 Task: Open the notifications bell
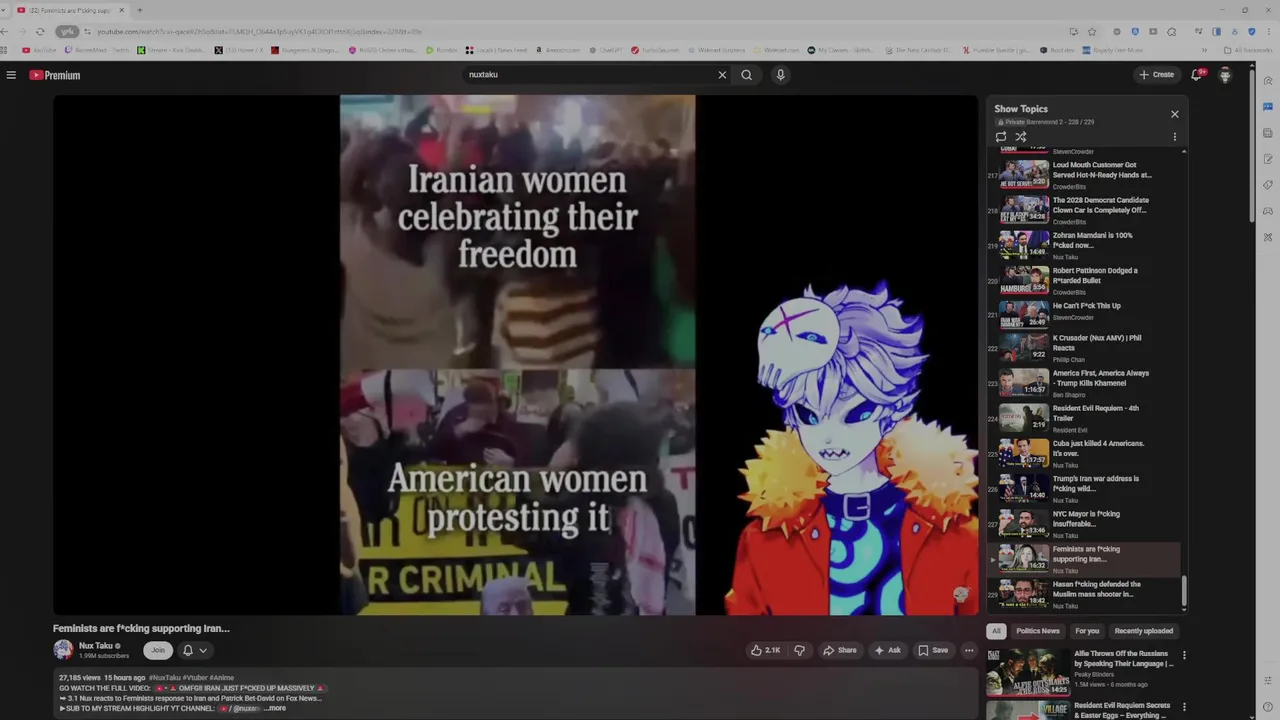(1197, 75)
